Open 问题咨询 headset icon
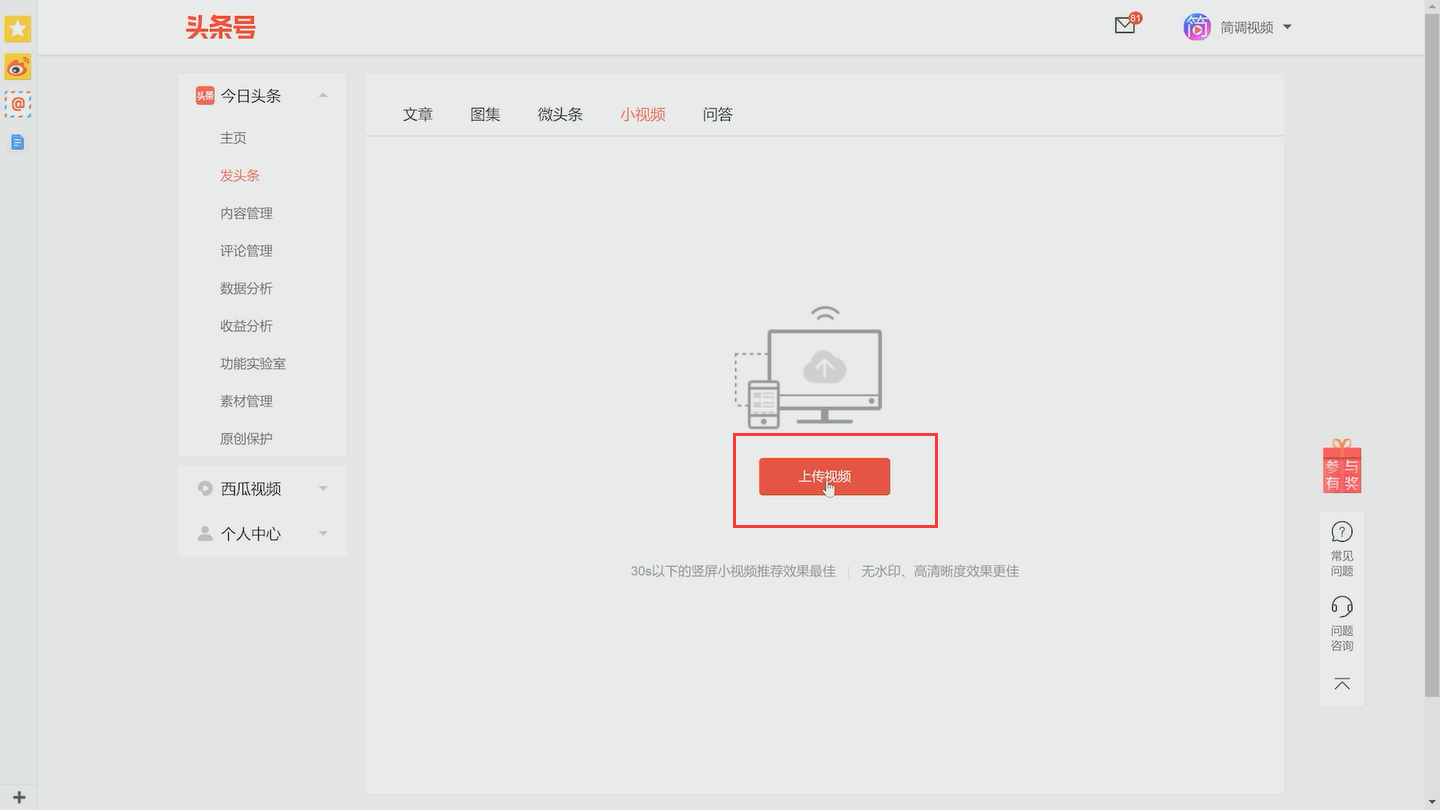 1342,606
